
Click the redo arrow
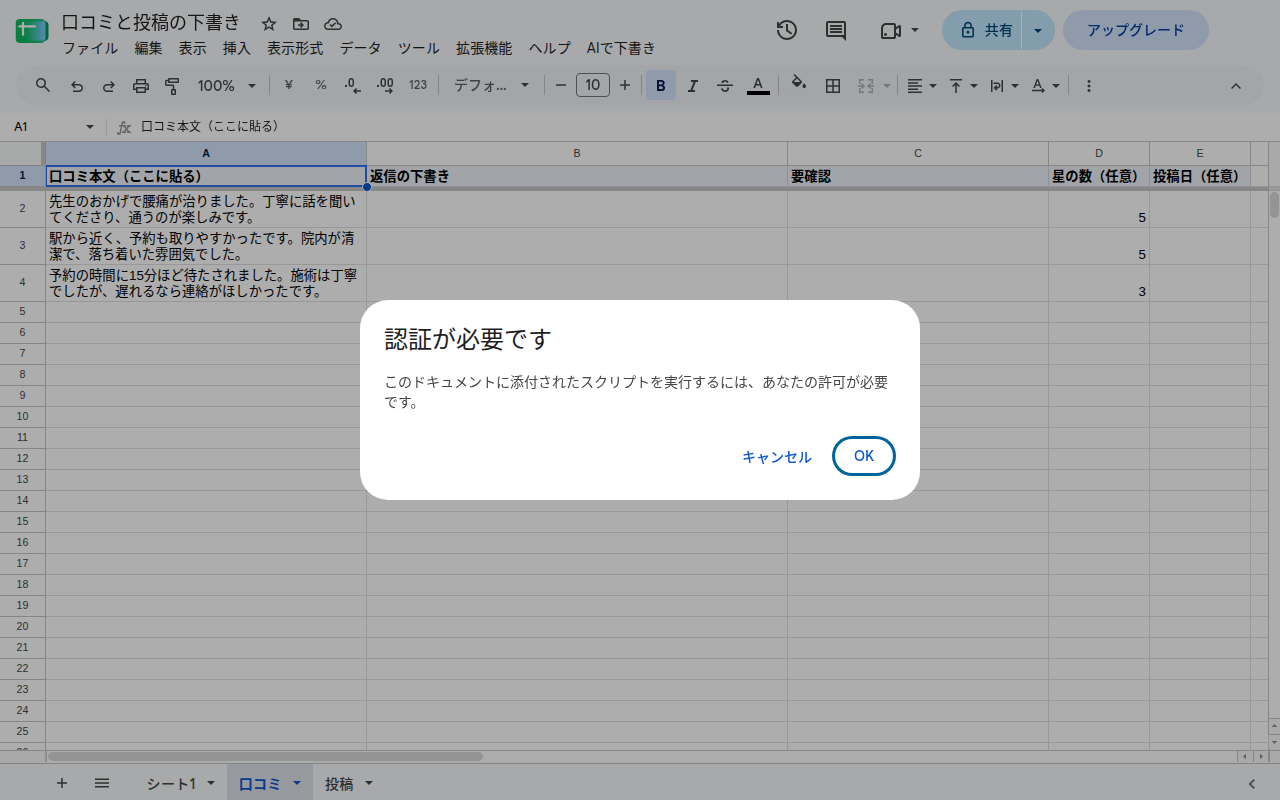[x=109, y=86]
